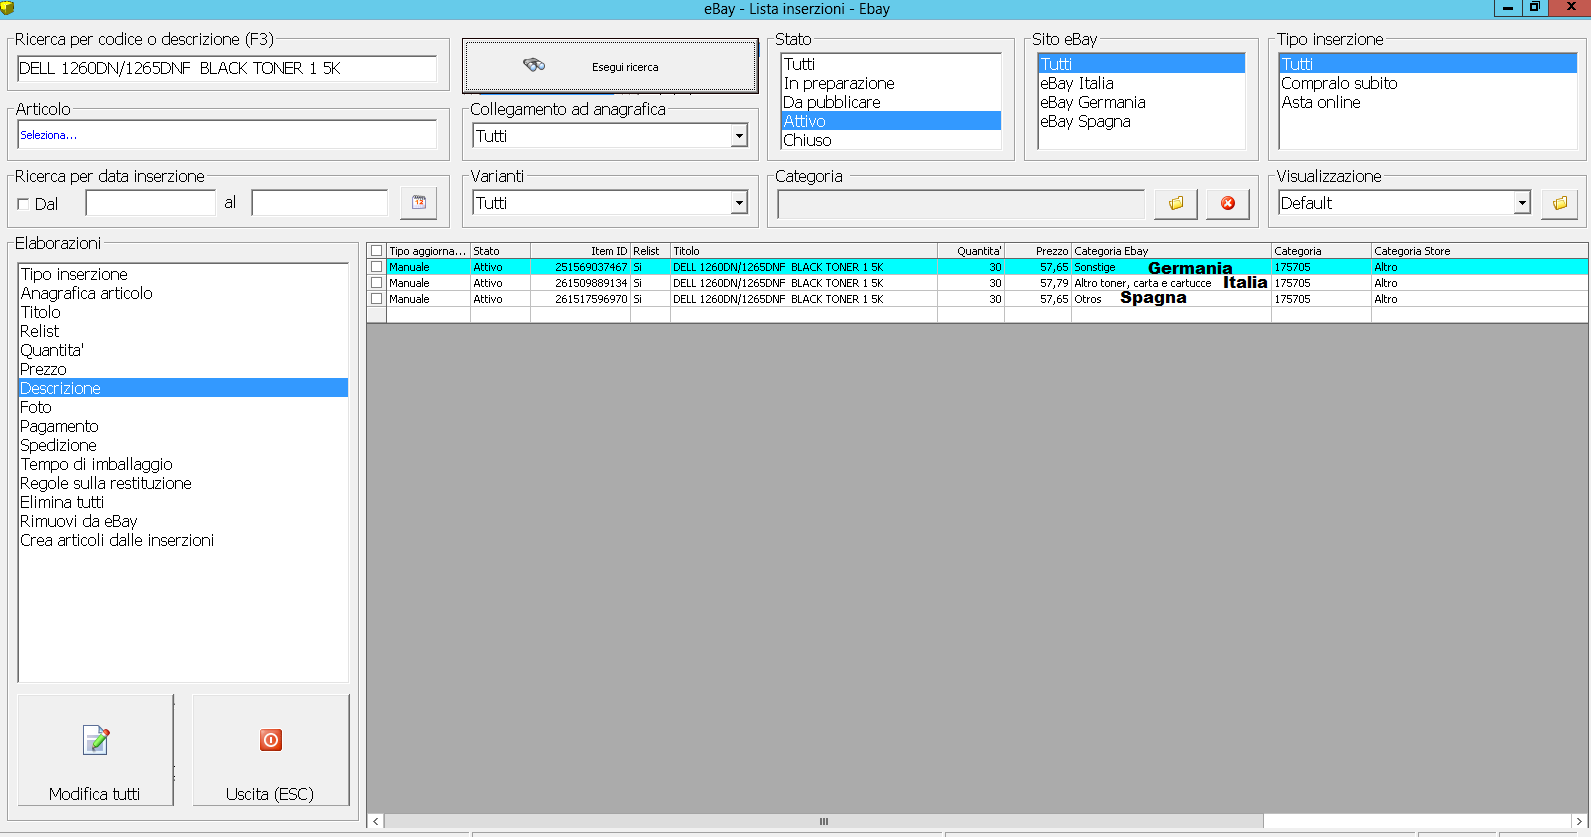Select Crea articoli dalle inserzioni option
The image size is (1591, 837).
[183, 540]
